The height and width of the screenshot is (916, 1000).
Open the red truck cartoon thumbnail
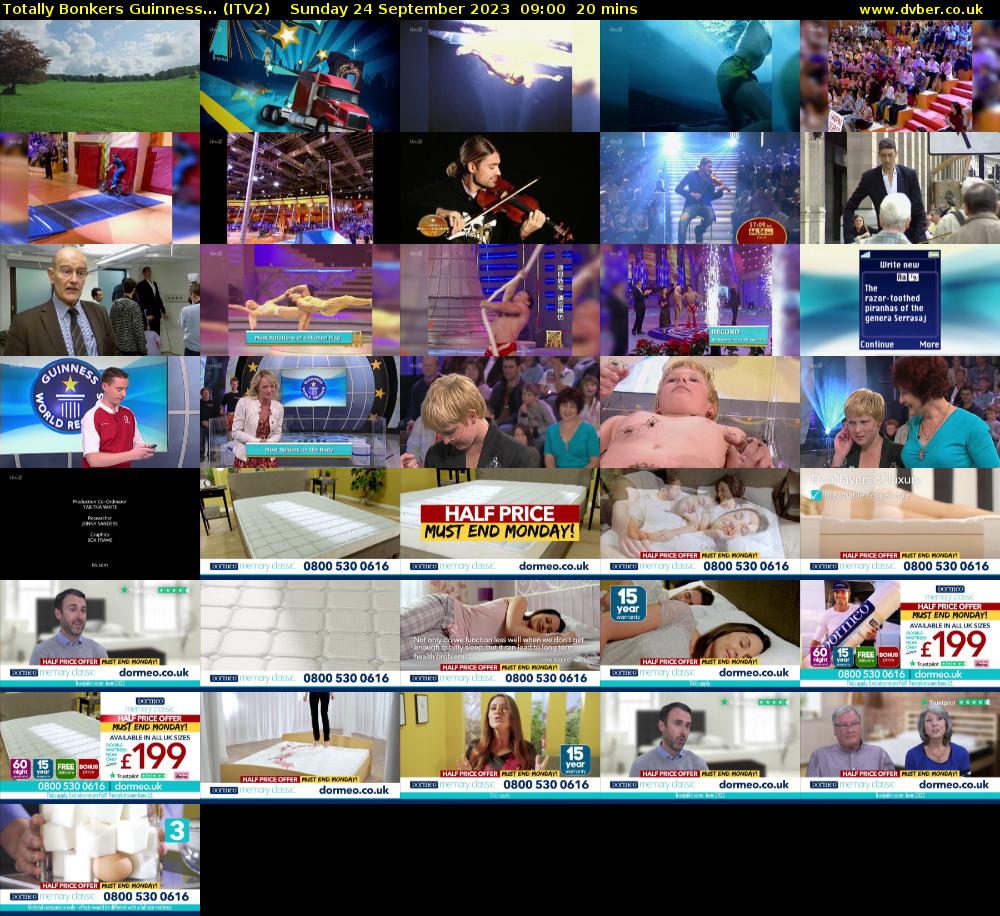tap(300, 76)
